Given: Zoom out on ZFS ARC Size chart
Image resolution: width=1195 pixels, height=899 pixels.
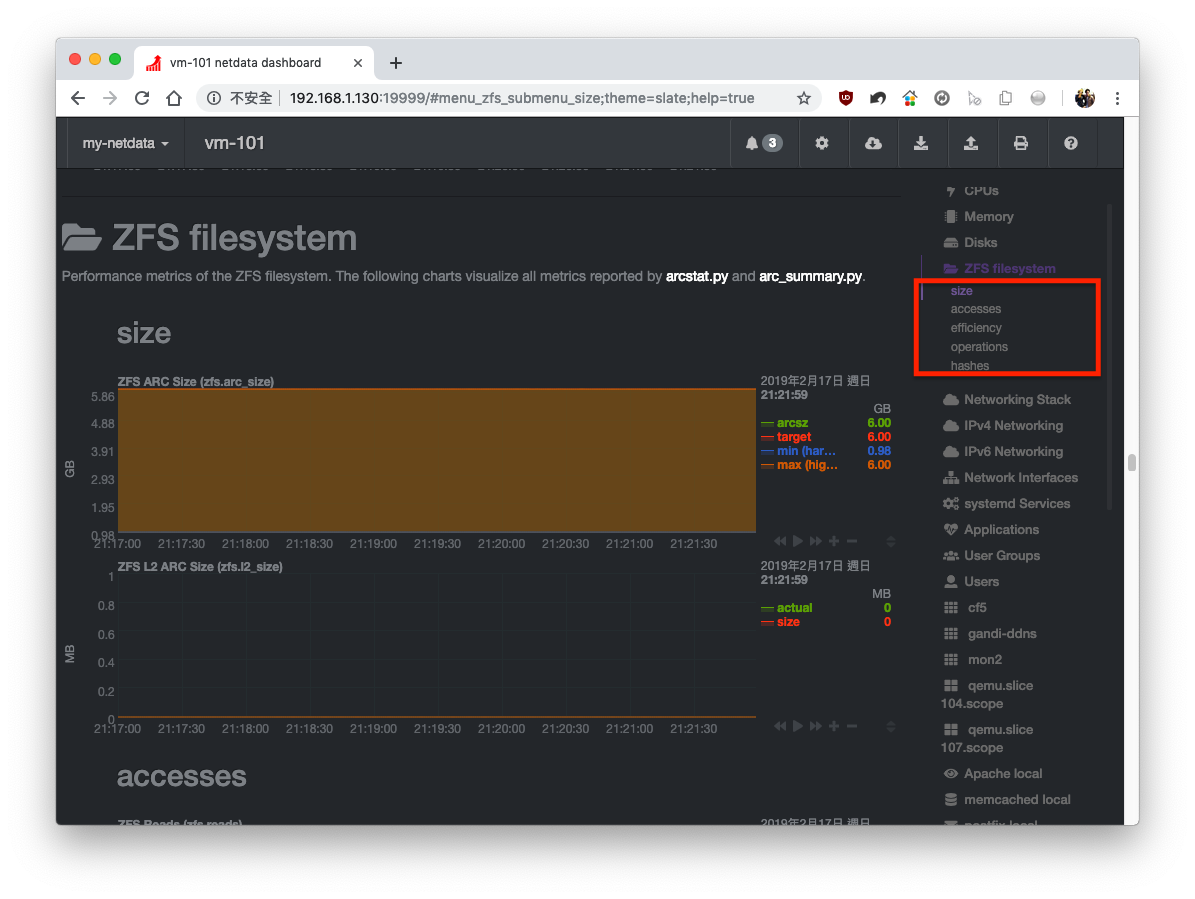Looking at the screenshot, I should pos(852,541).
